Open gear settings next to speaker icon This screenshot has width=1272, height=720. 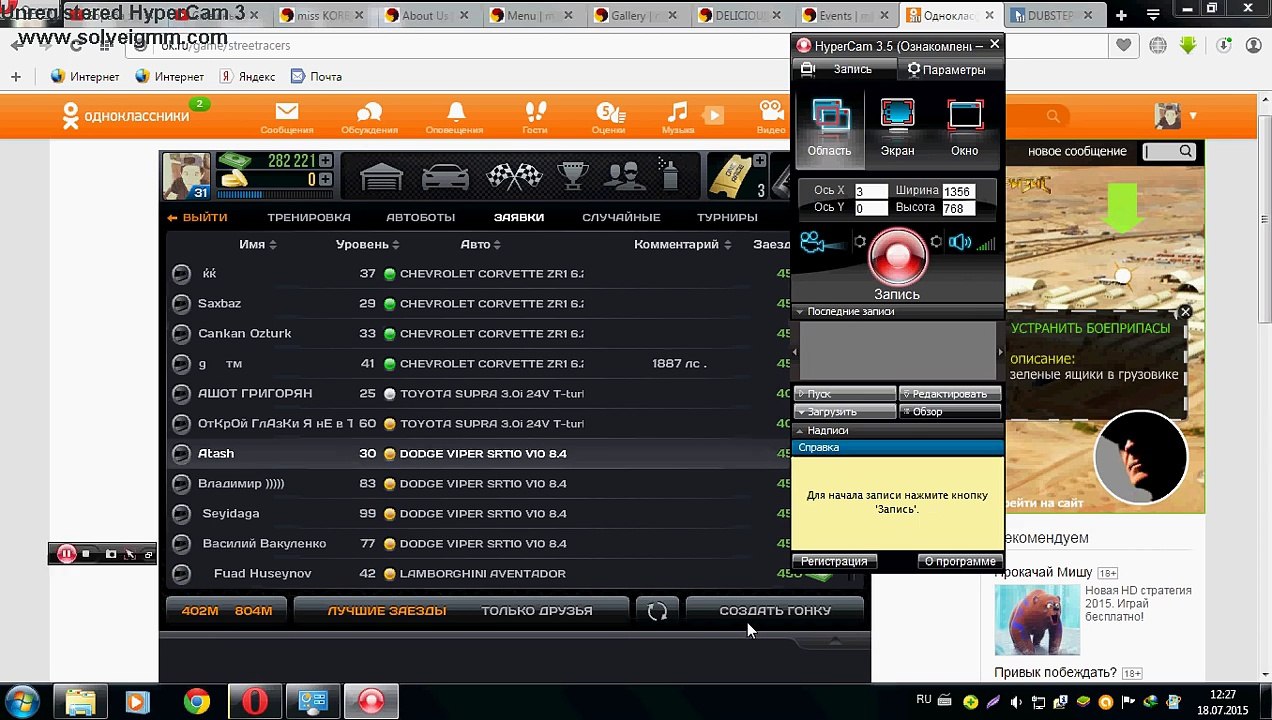coord(936,242)
